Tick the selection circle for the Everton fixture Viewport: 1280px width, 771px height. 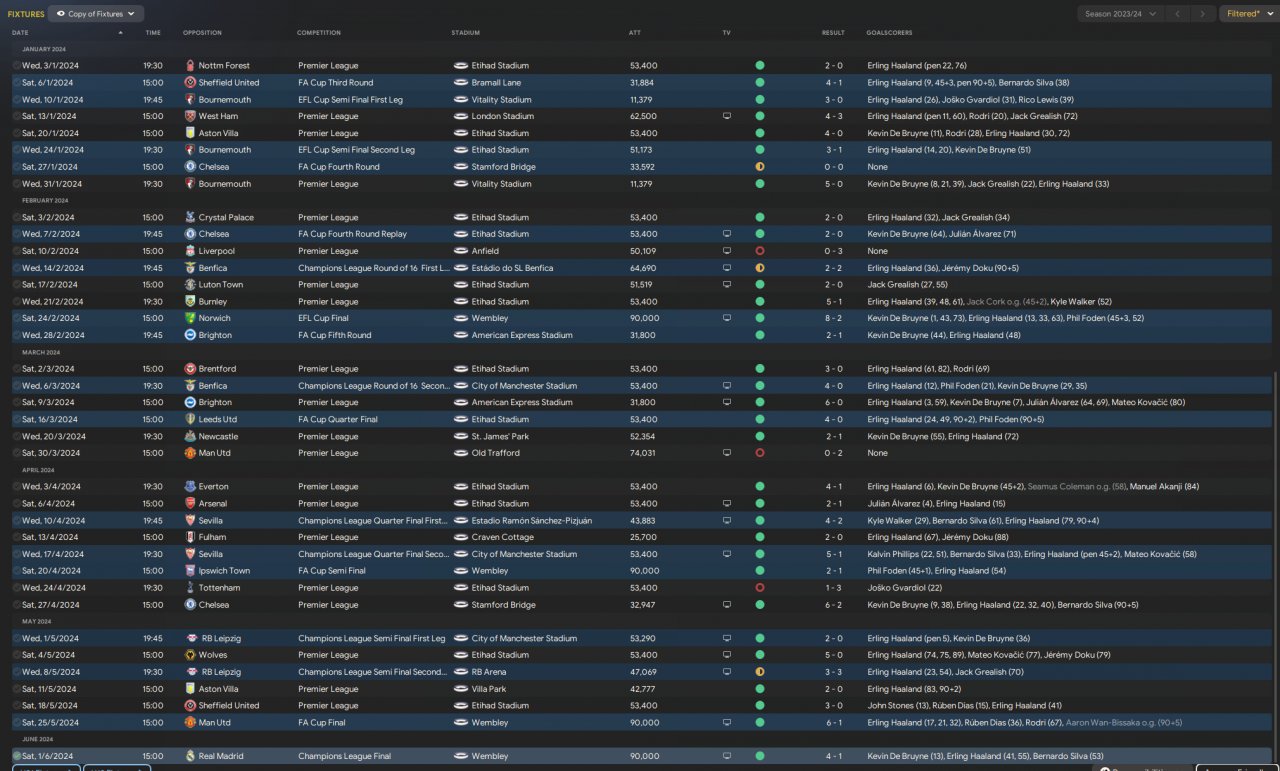pyautogui.click(x=17, y=487)
